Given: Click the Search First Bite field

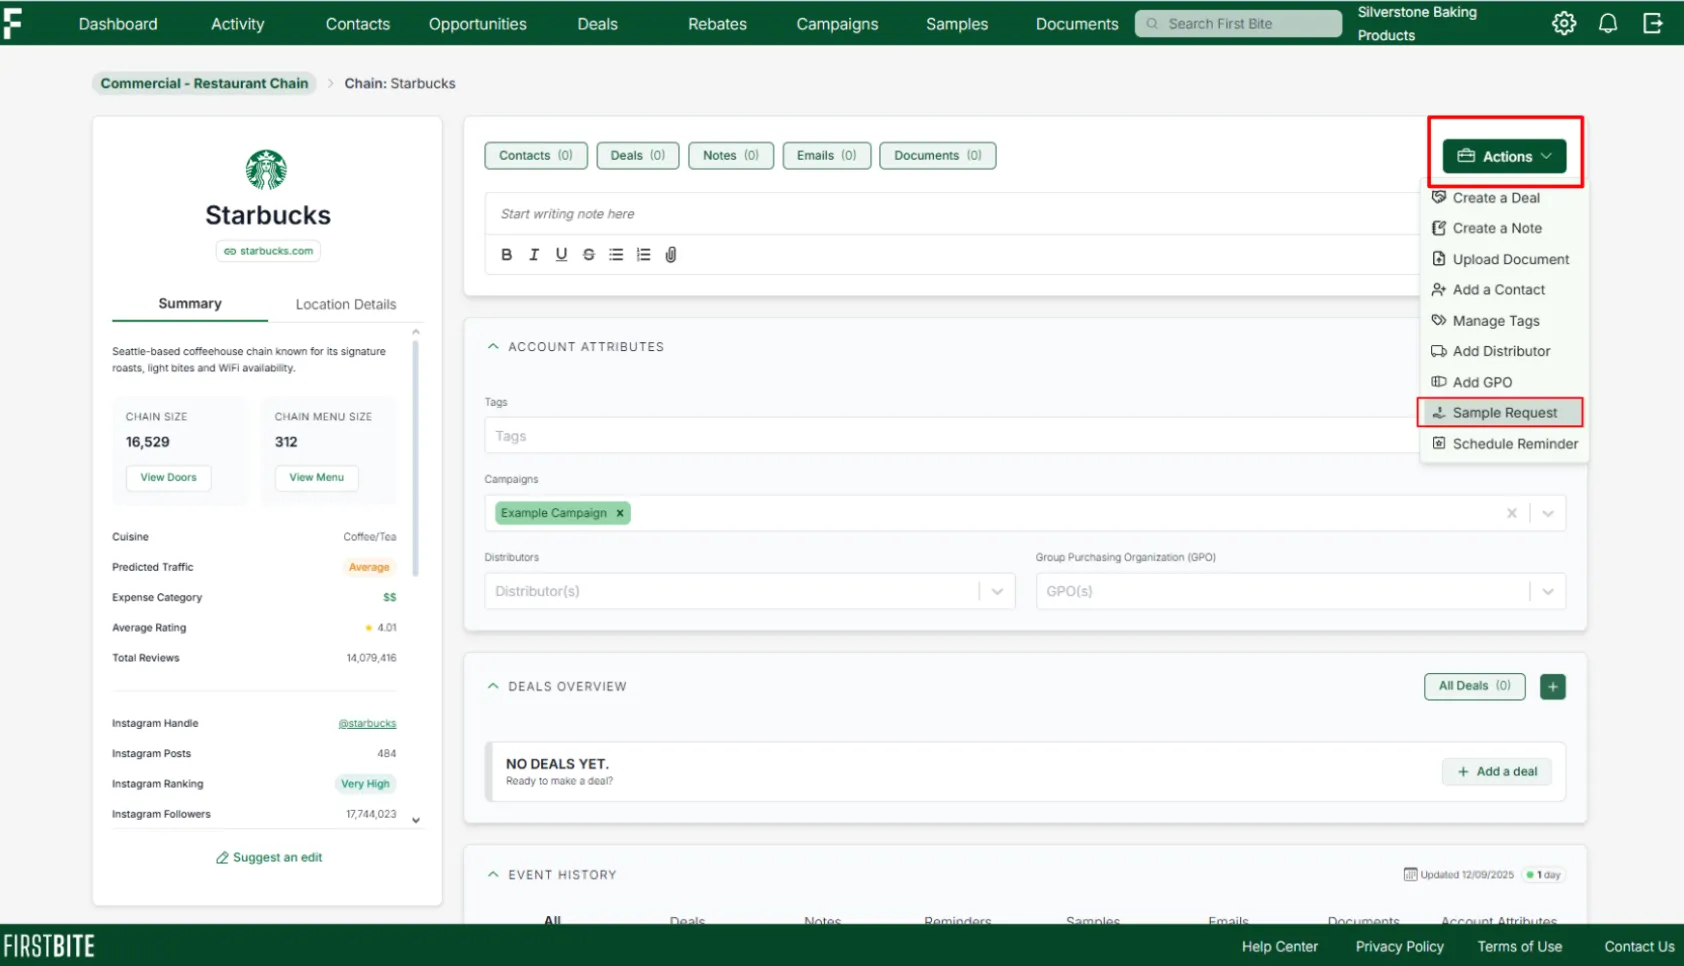Looking at the screenshot, I should pyautogui.click(x=1238, y=24).
